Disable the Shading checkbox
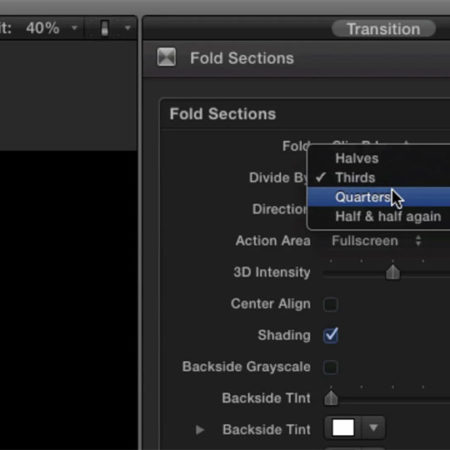The height and width of the screenshot is (450, 450). point(331,335)
